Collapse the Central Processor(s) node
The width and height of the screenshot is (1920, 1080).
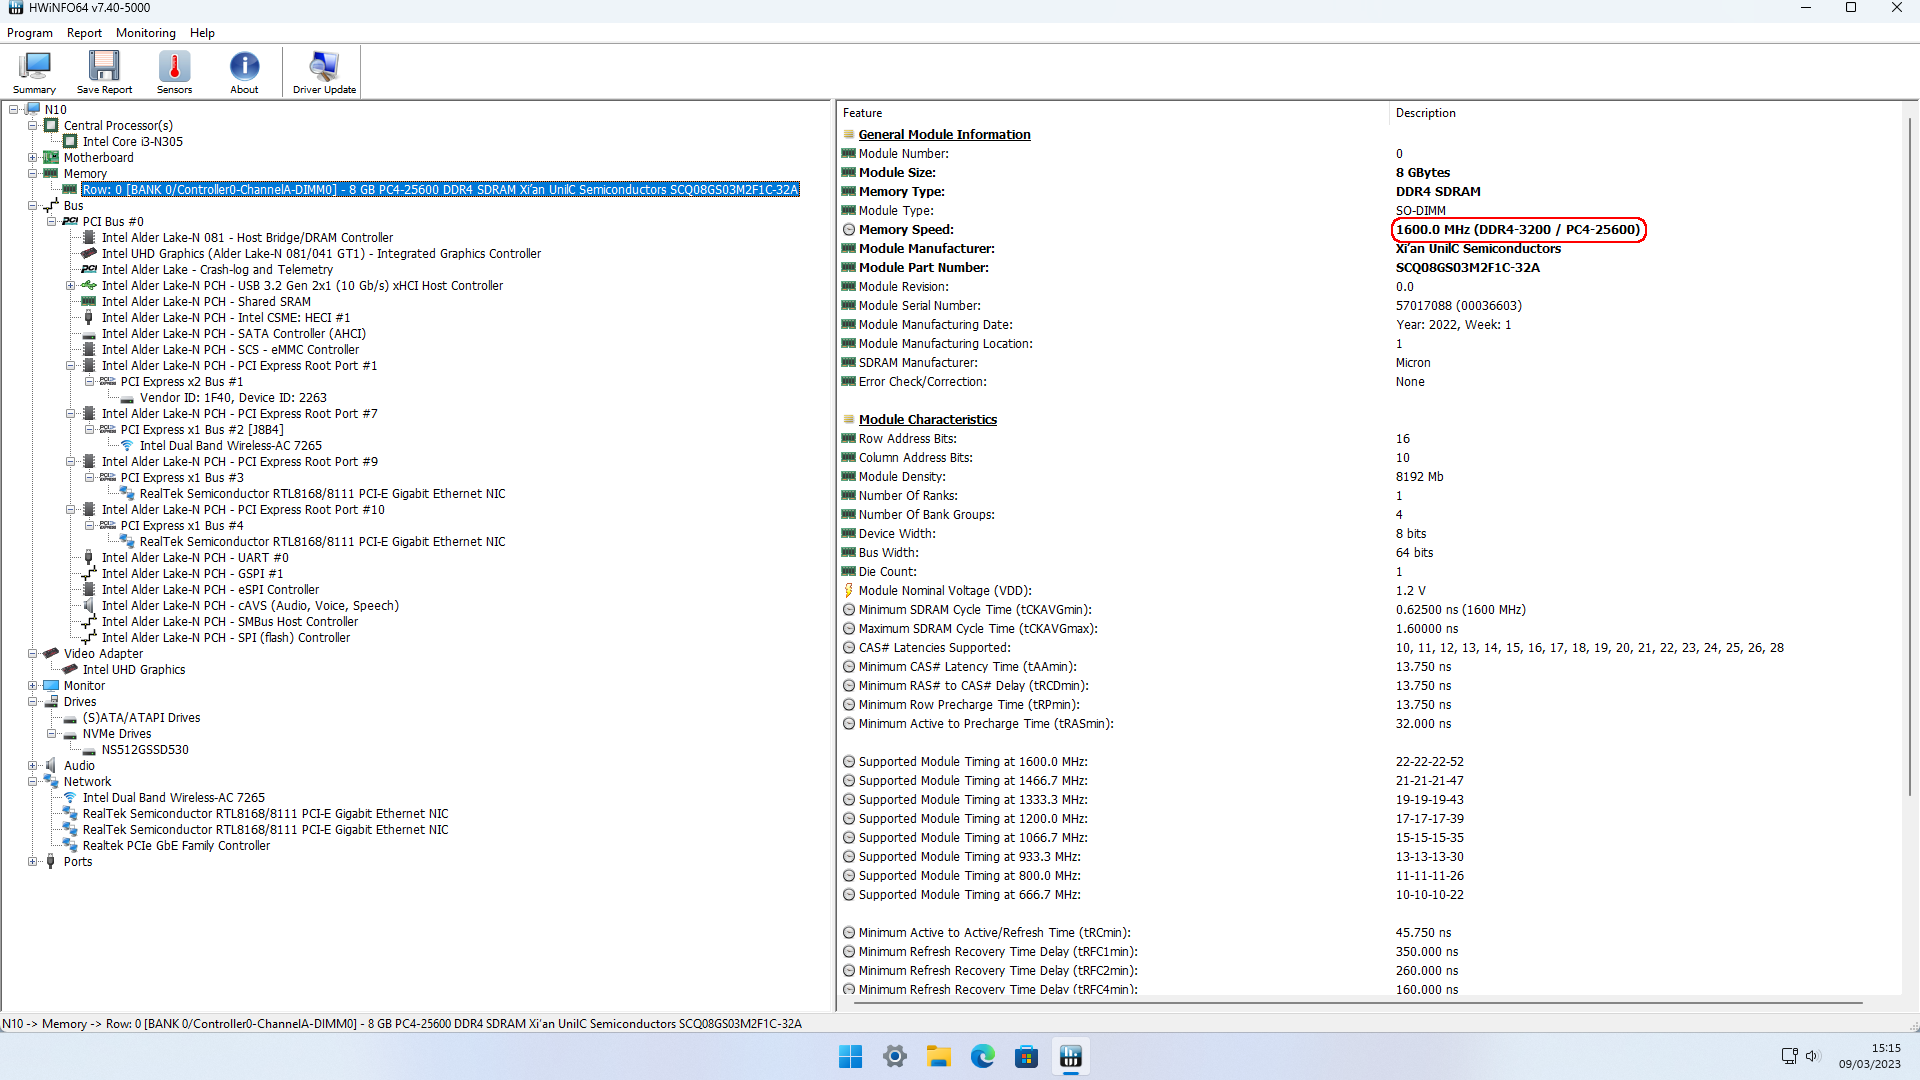coord(33,126)
